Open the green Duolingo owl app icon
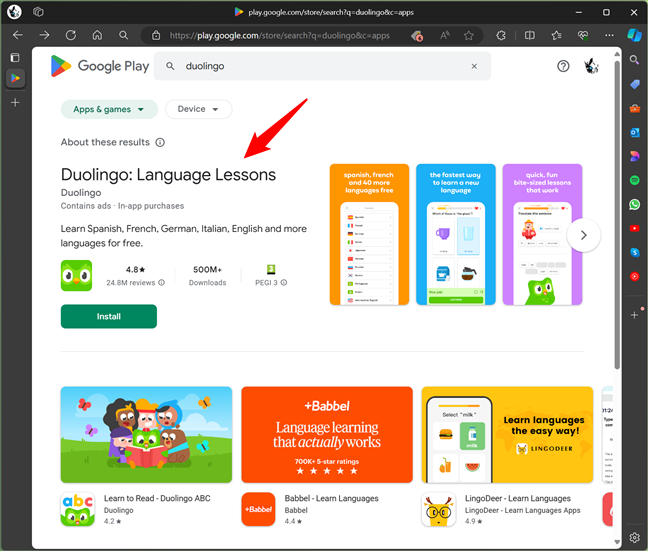The image size is (648, 551). point(76,276)
